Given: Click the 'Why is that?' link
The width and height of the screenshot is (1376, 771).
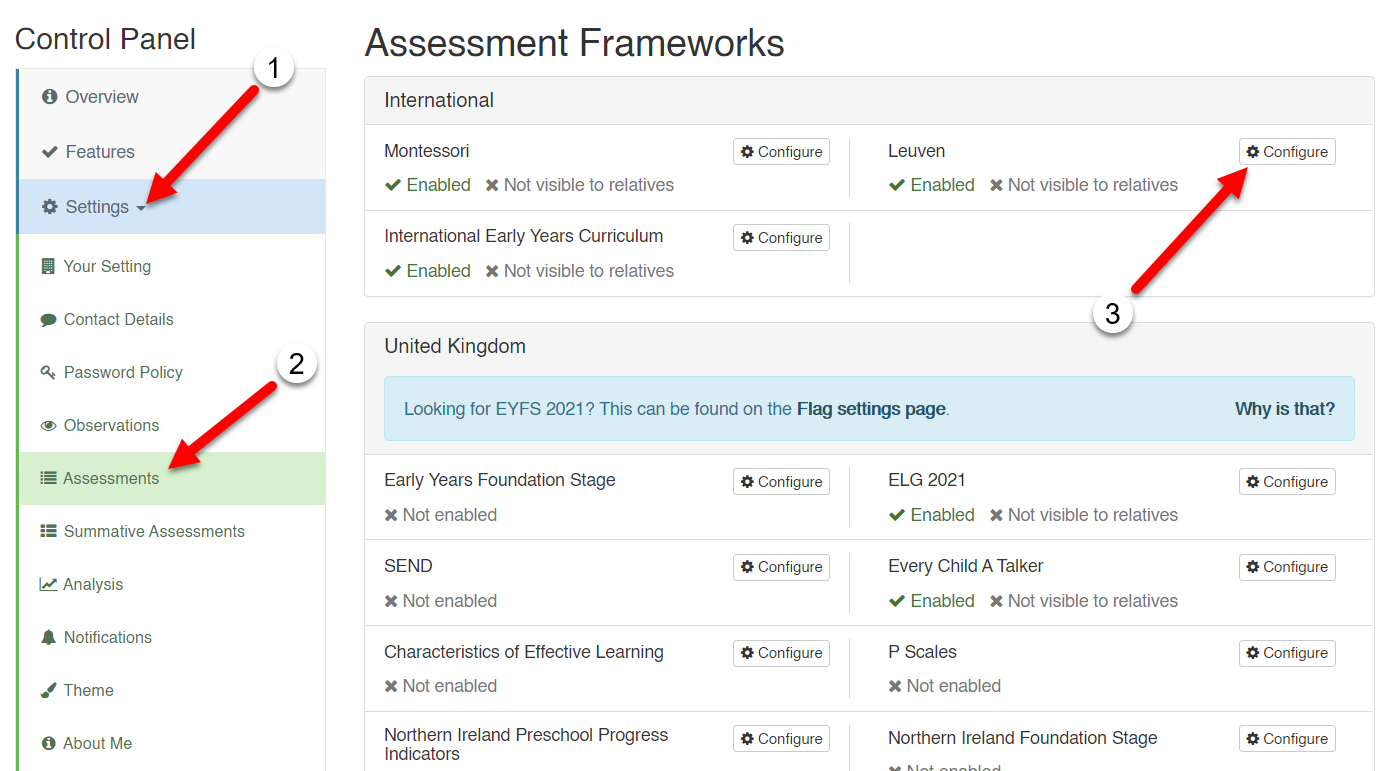Looking at the screenshot, I should click(1285, 409).
